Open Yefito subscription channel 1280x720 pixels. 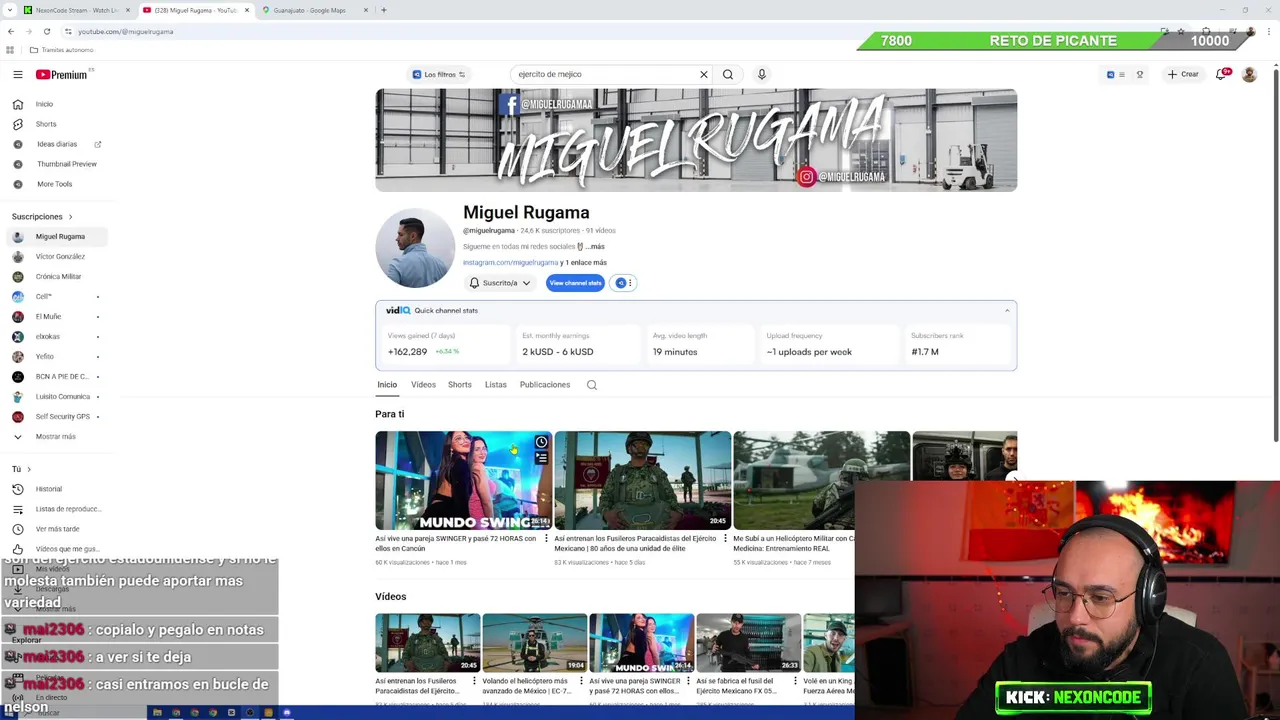click(56, 357)
